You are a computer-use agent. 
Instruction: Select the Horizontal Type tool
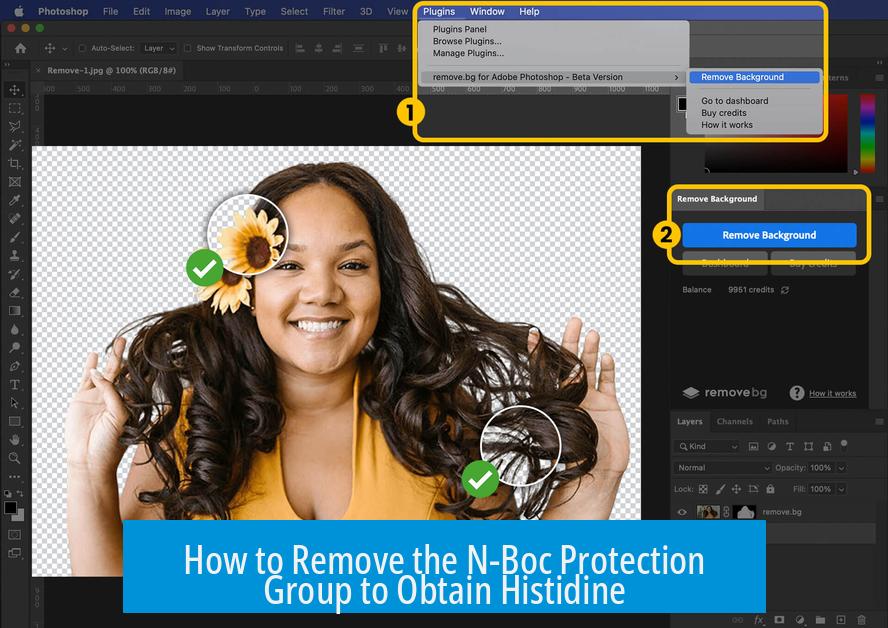(x=15, y=385)
